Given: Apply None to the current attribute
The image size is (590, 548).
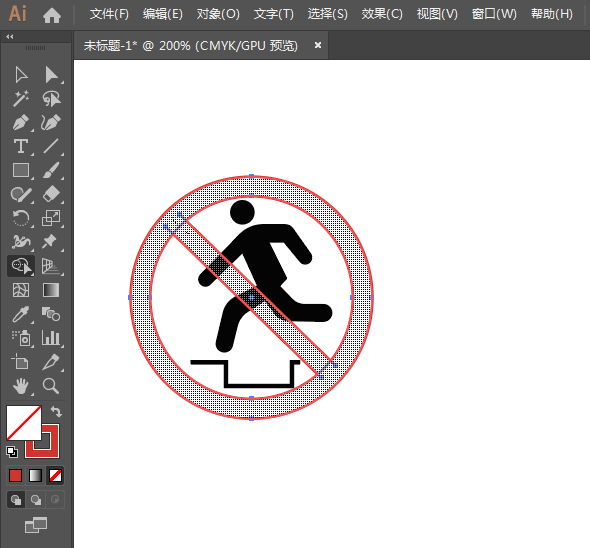Looking at the screenshot, I should click(x=56, y=476).
